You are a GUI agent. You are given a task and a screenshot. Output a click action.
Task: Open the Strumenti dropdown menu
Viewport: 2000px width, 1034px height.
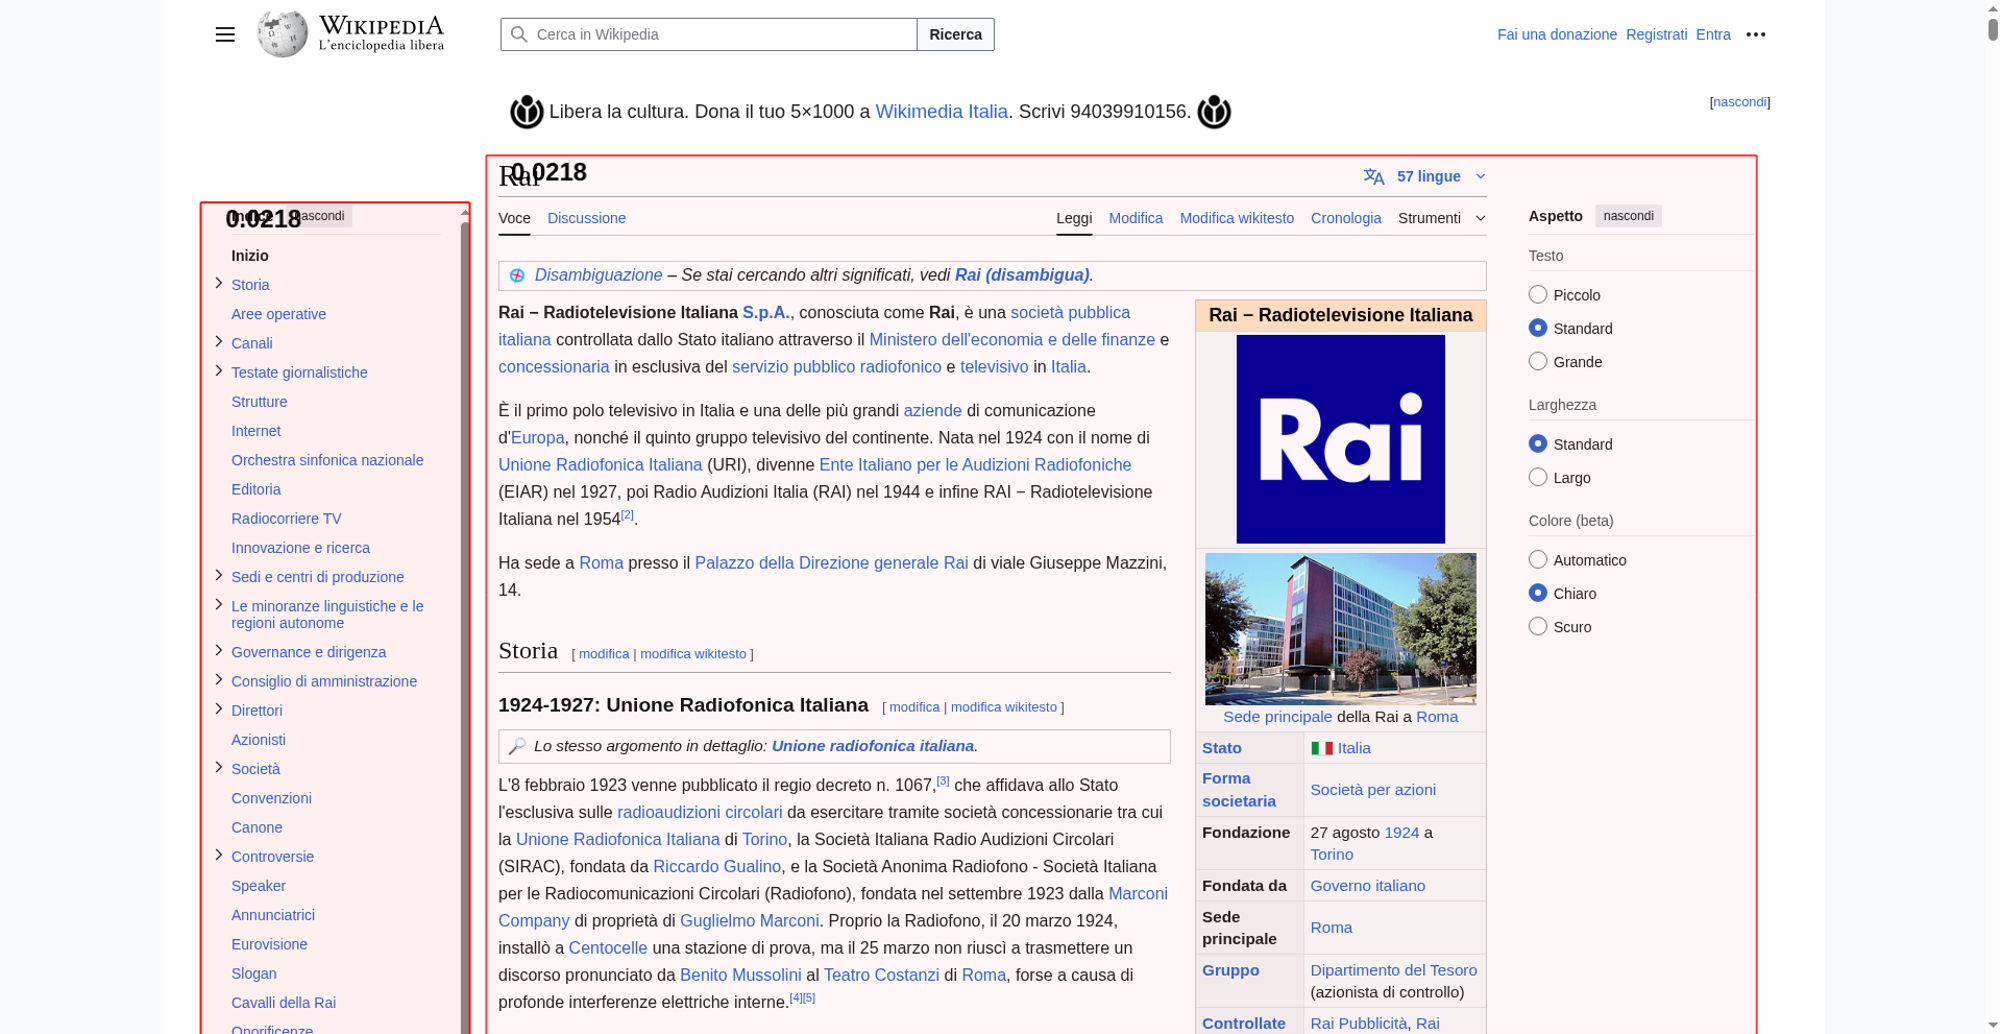pos(1442,218)
